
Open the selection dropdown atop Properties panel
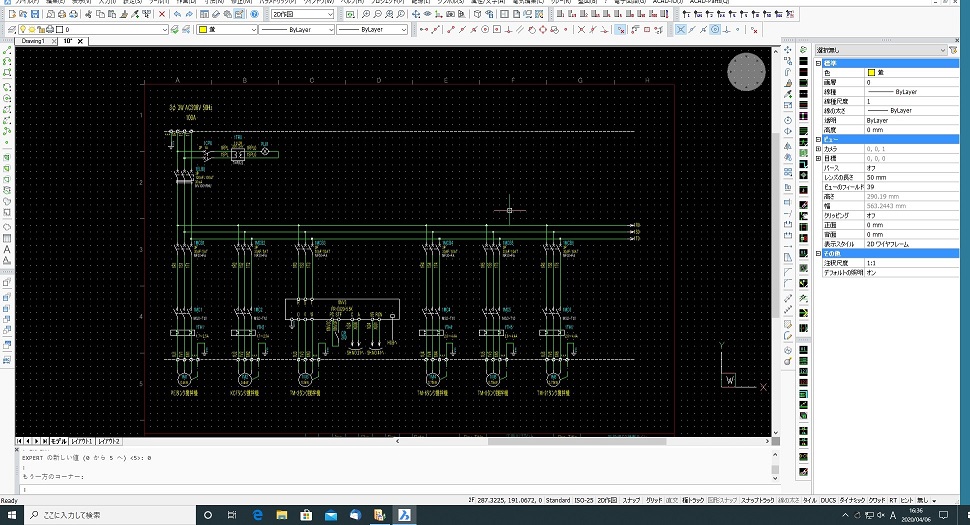pos(881,50)
